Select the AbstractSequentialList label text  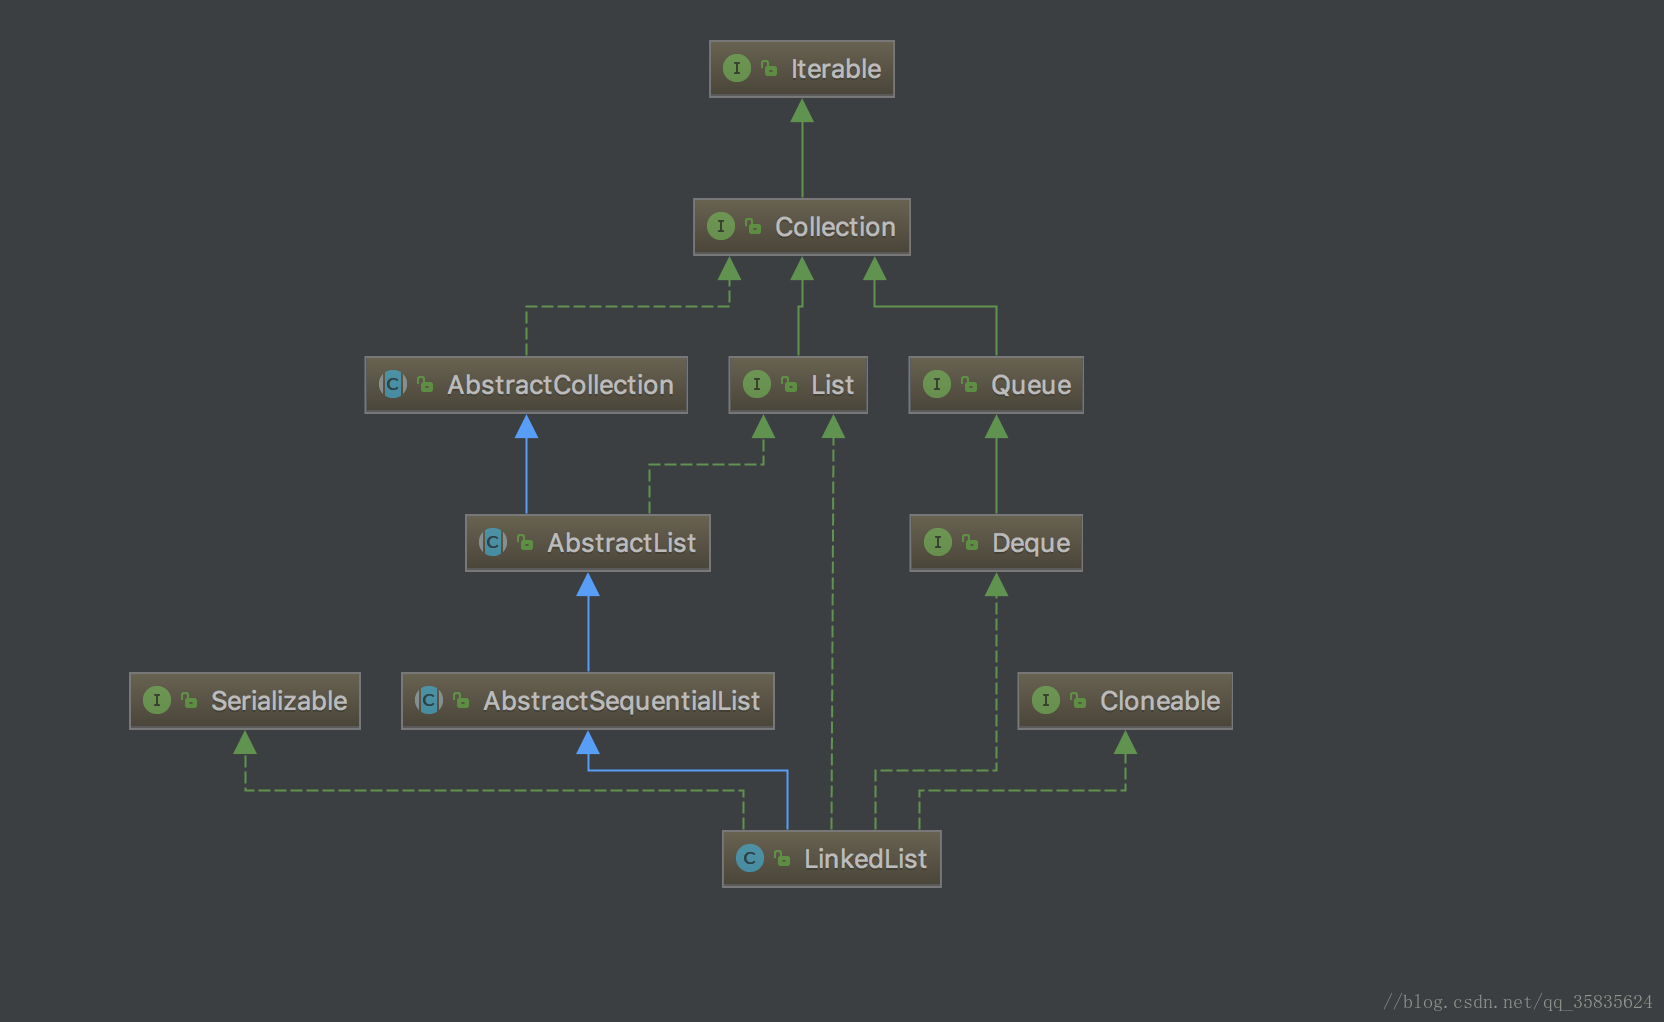621,701
